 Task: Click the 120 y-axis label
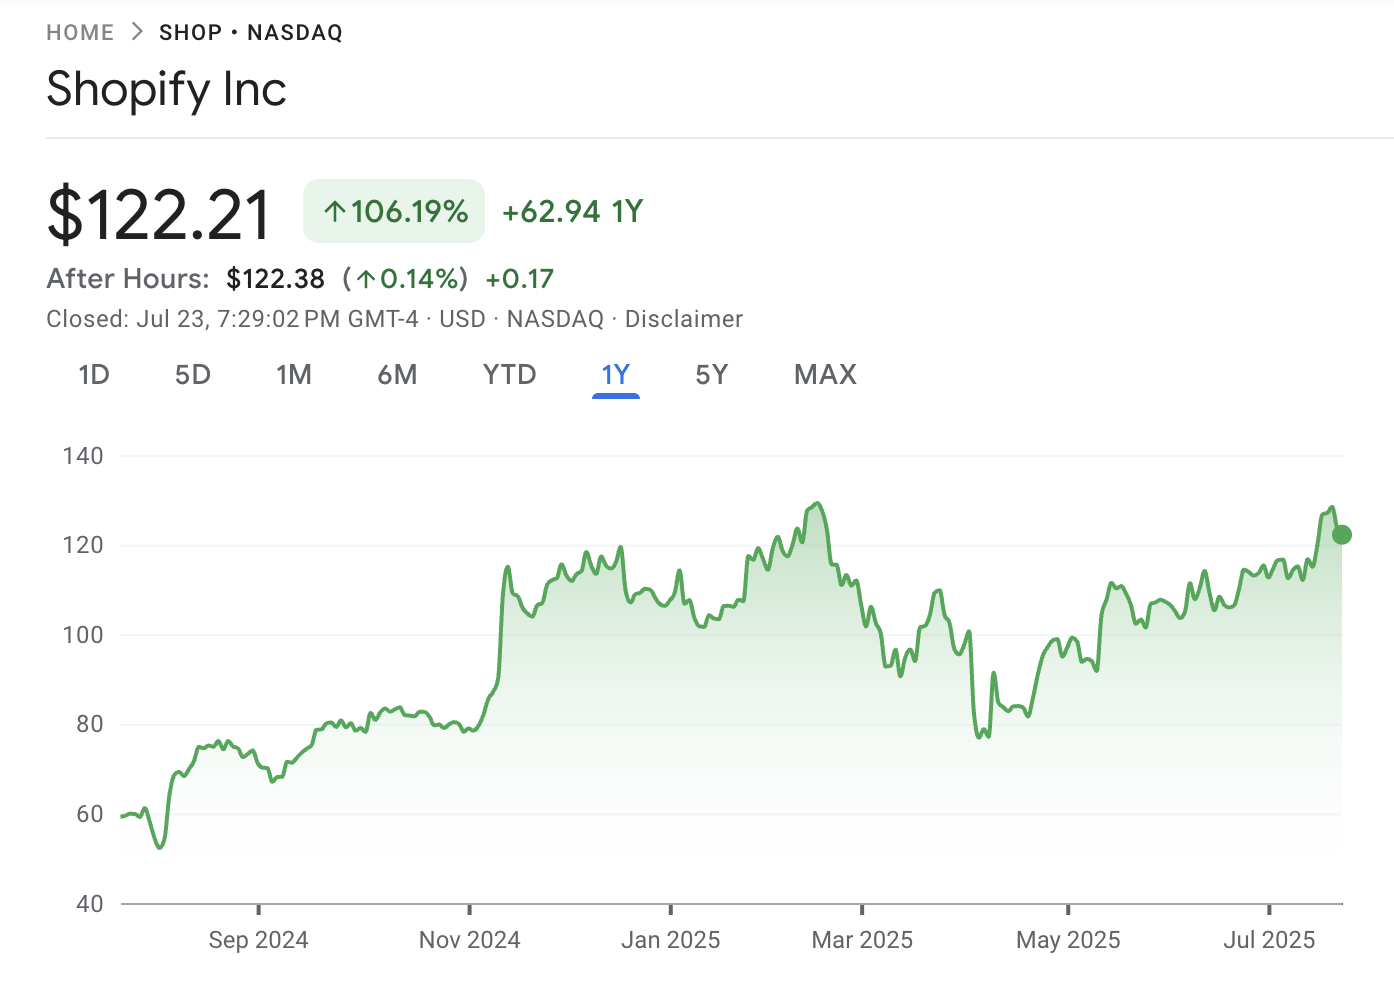83,545
